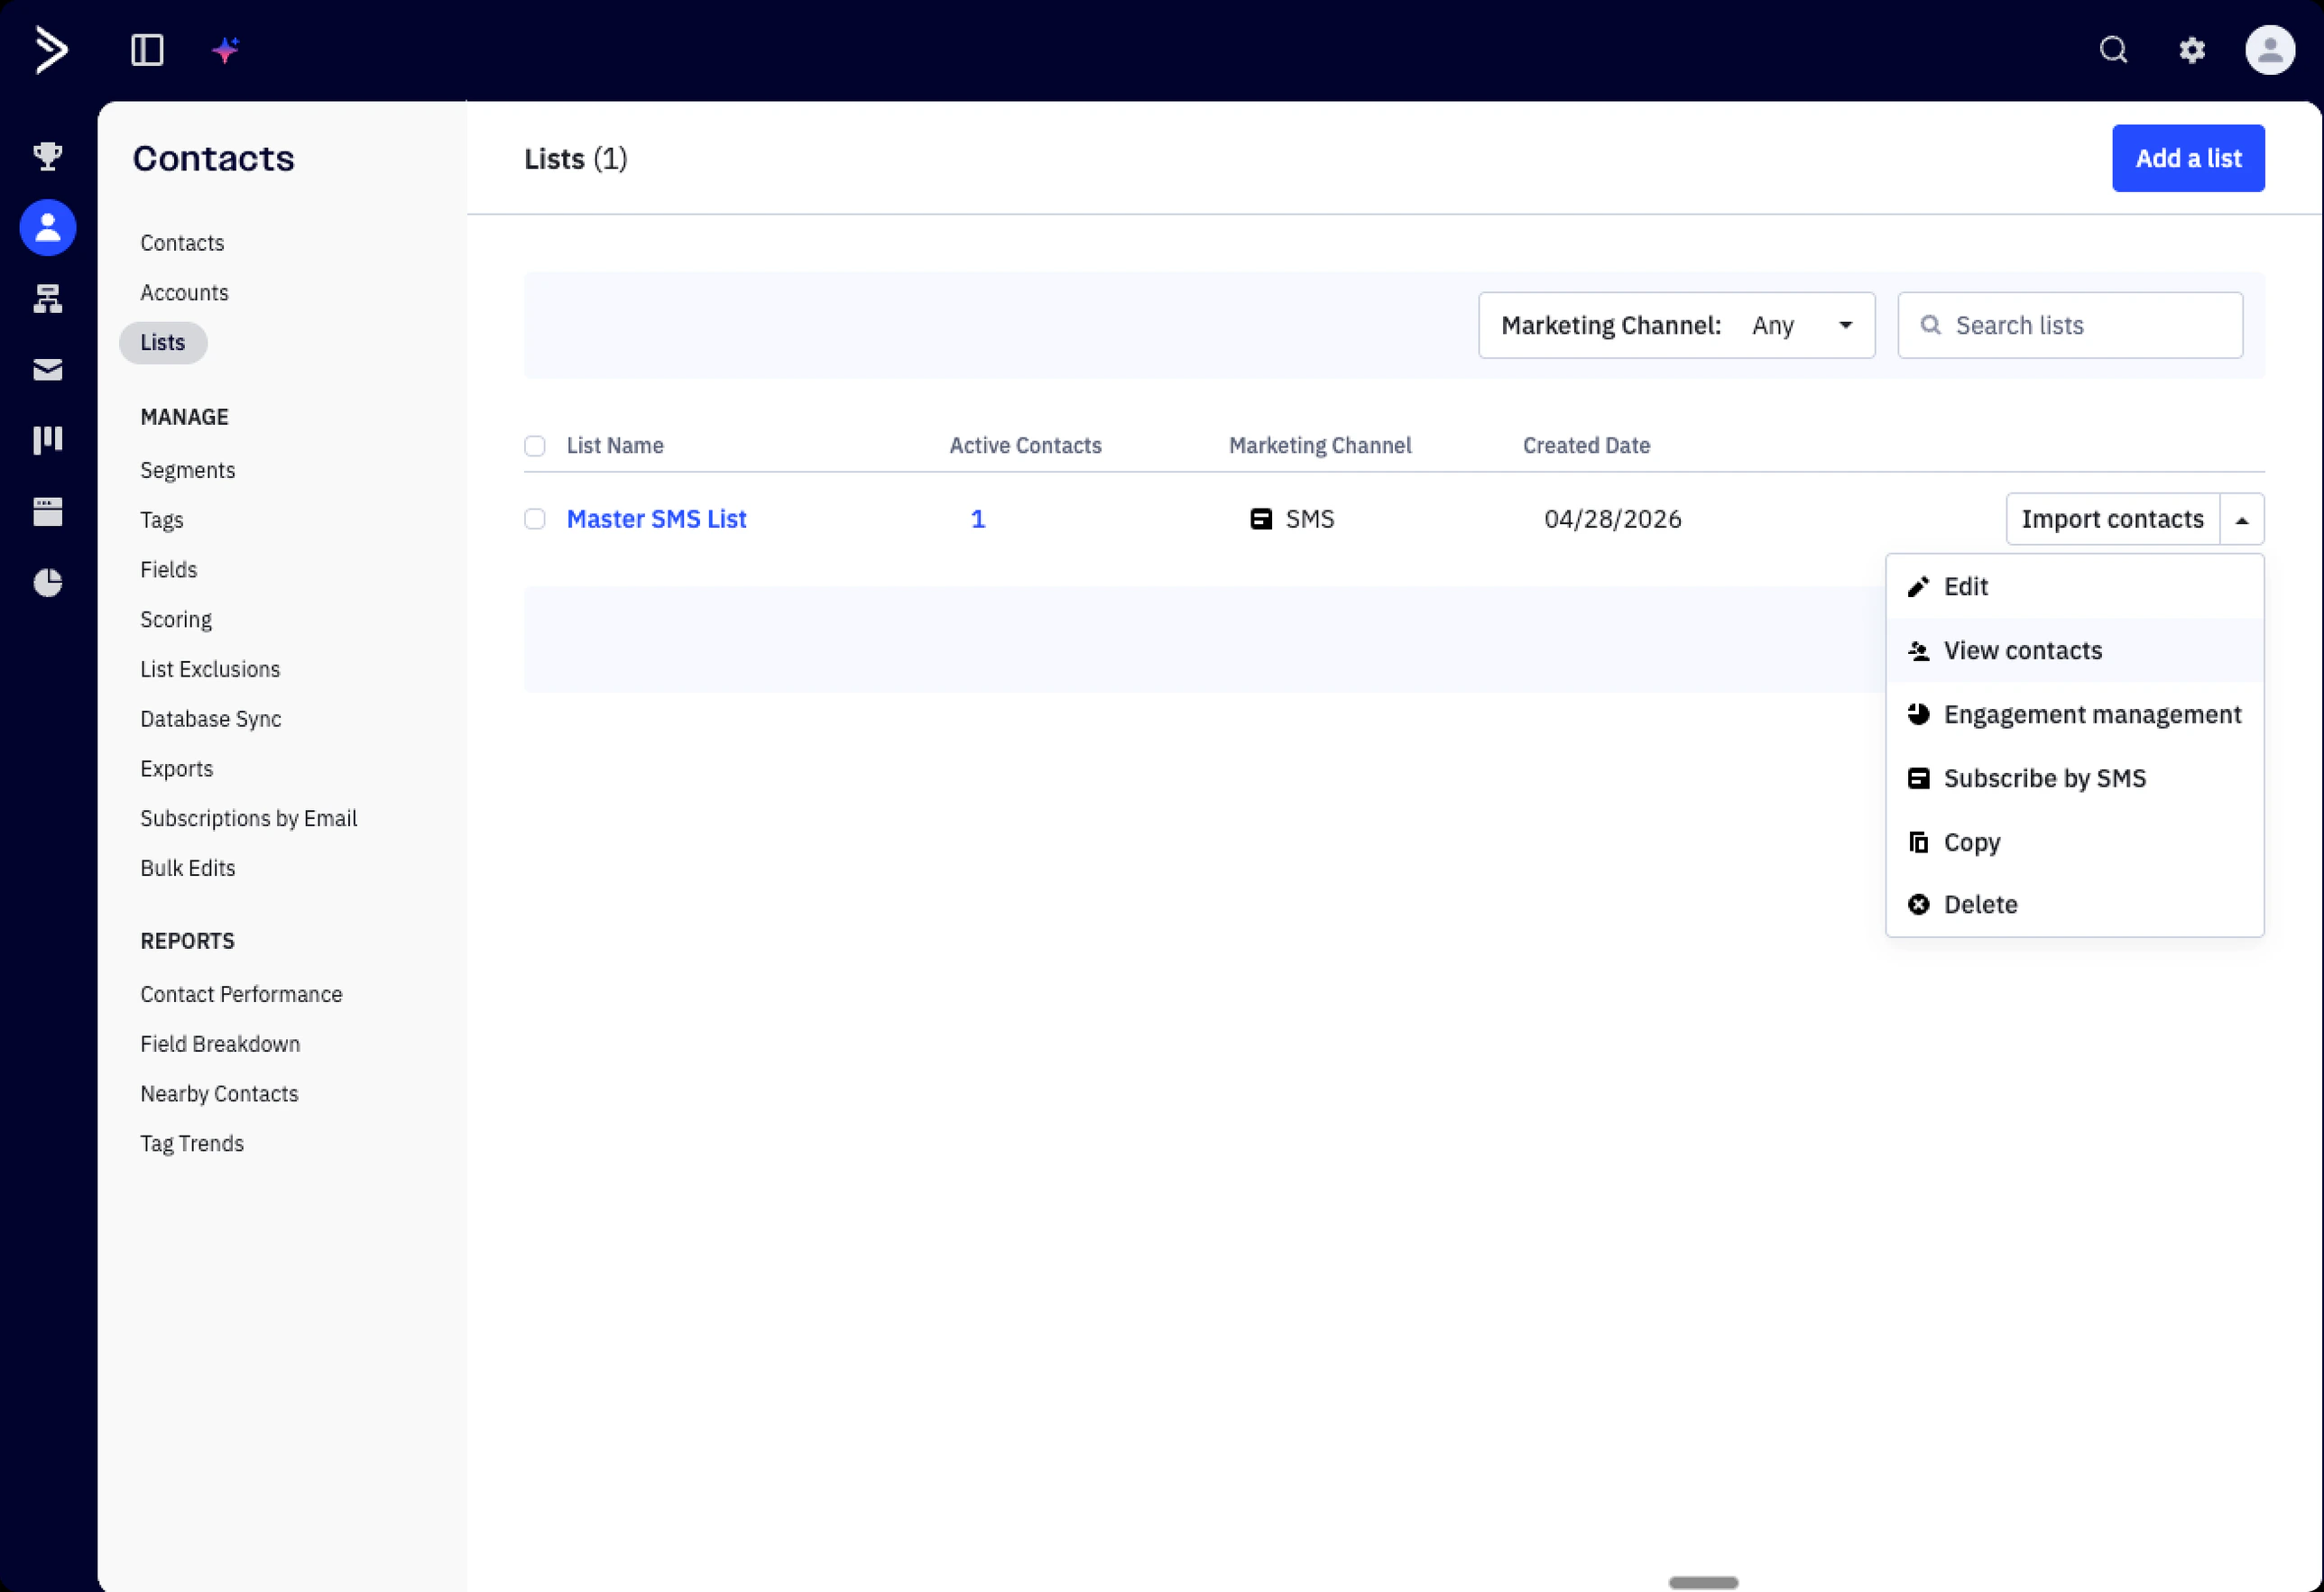This screenshot has width=2324, height=1592.
Task: Collapse the Import contacts caret menu
Action: point(2242,519)
